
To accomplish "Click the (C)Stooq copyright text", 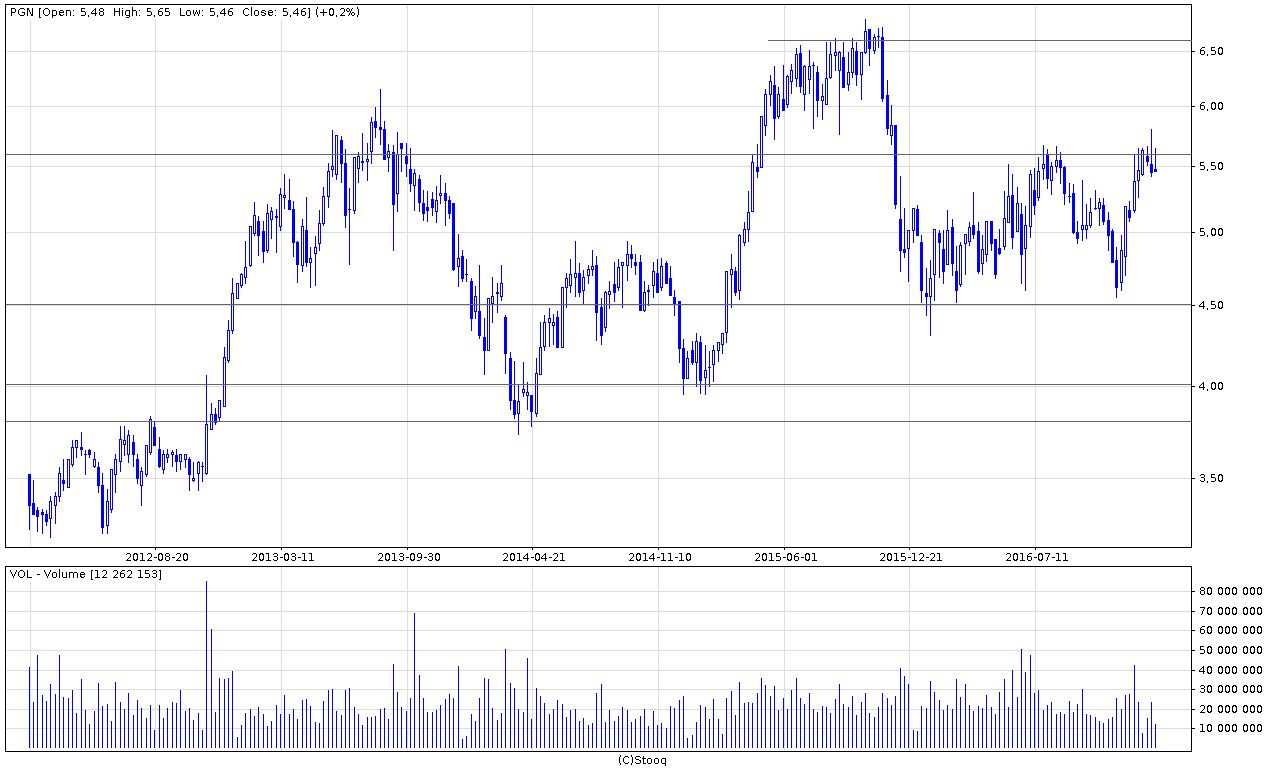I will pos(641,760).
